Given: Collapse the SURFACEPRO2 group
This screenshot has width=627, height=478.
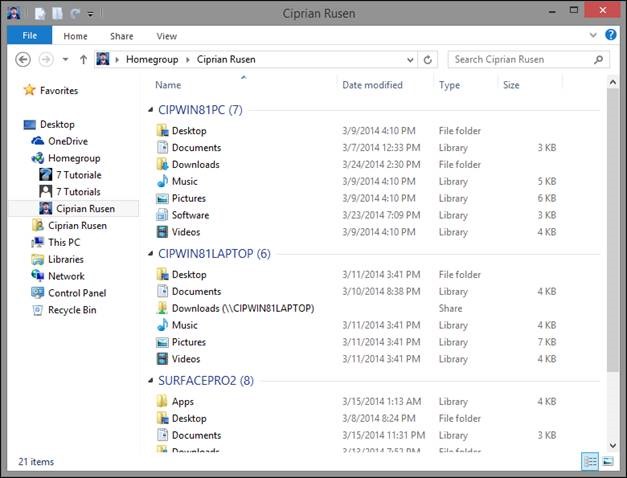Looking at the screenshot, I should [x=150, y=380].
